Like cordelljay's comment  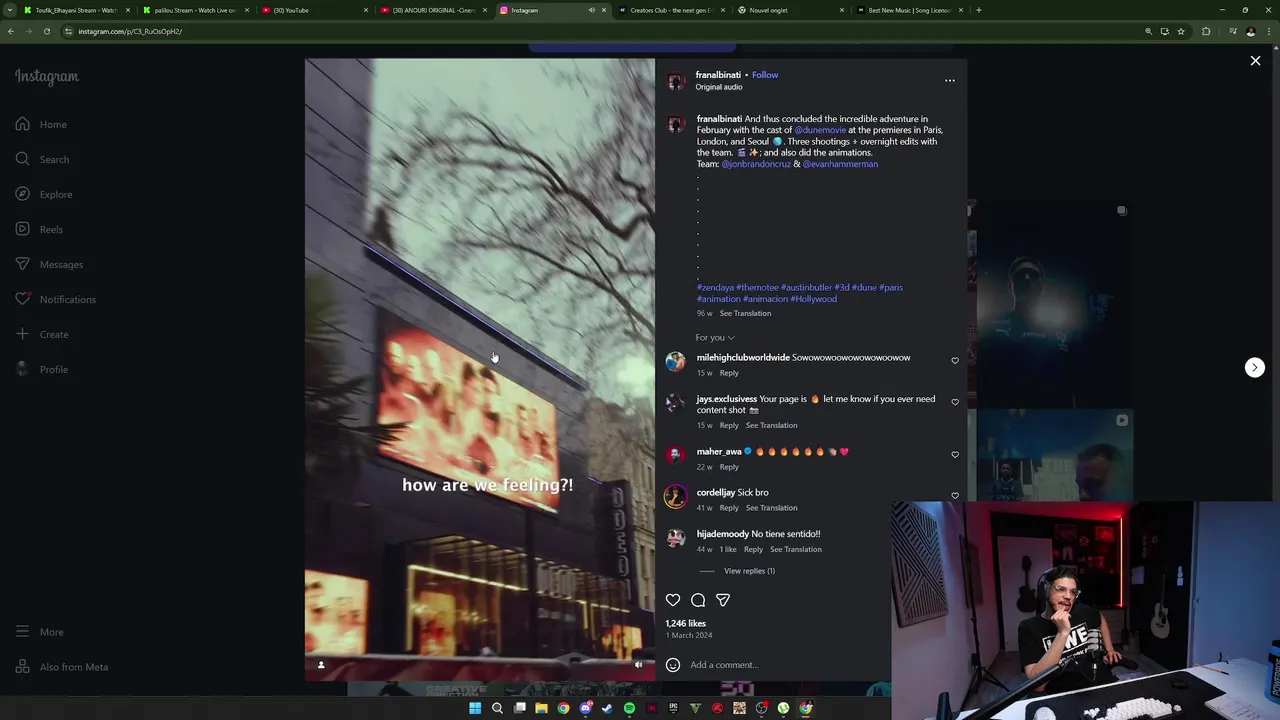pyautogui.click(x=955, y=495)
